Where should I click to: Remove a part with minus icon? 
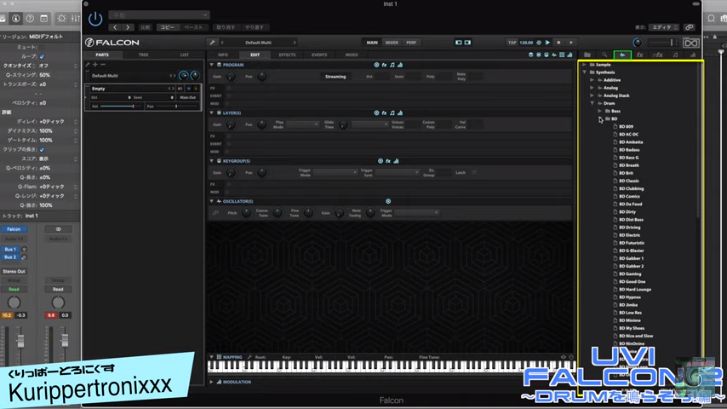point(103,64)
